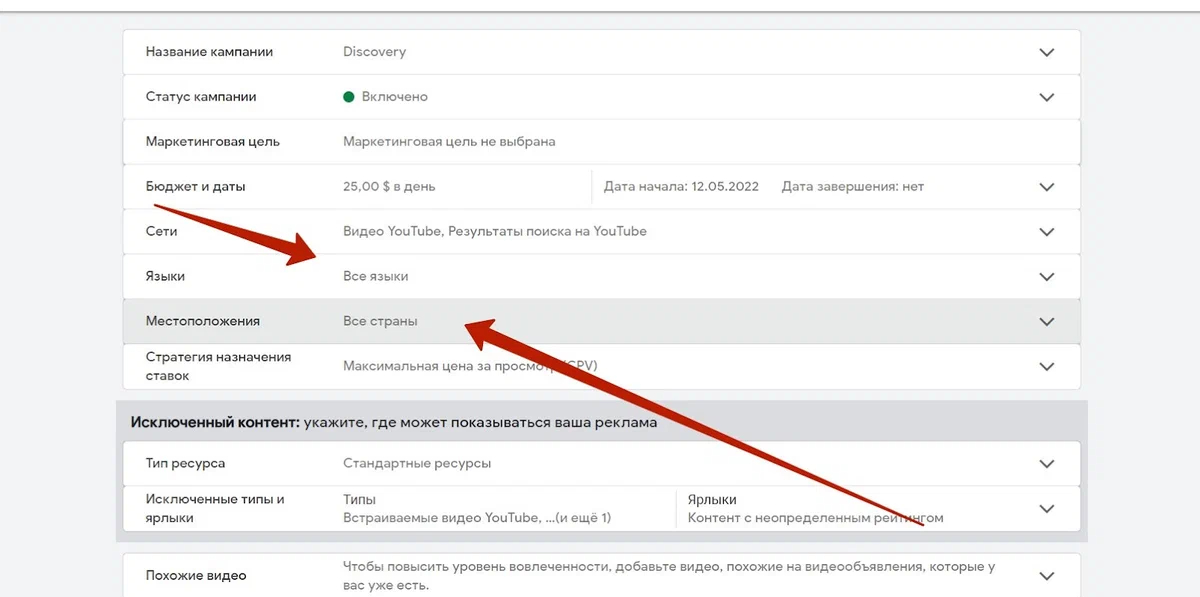This screenshot has width=1200, height=597.
Task: Click the start date 'Дата начала: 12.05.2022'
Action: coord(681,187)
